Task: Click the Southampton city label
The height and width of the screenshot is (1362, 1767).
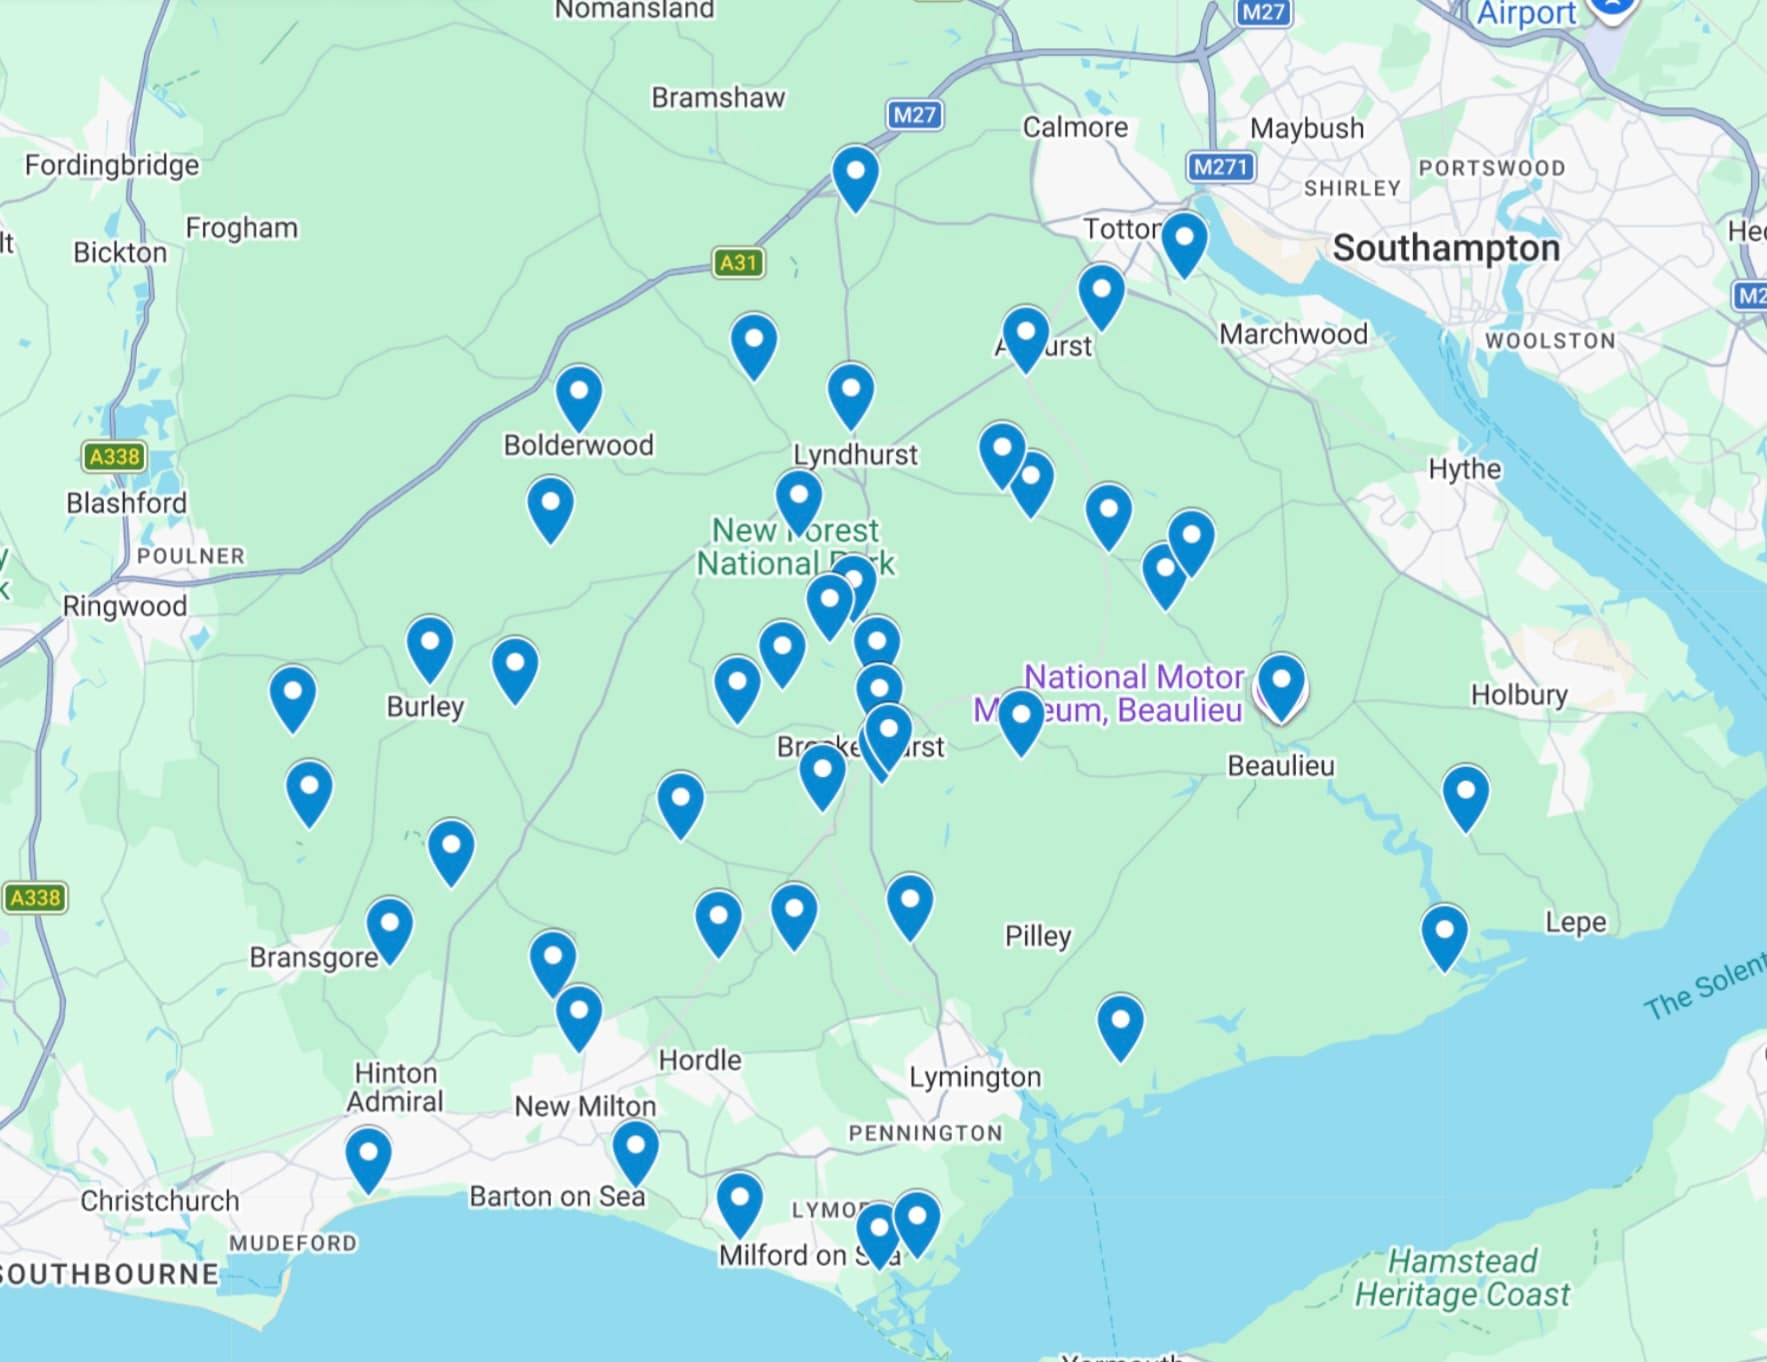Action: 1446,248
